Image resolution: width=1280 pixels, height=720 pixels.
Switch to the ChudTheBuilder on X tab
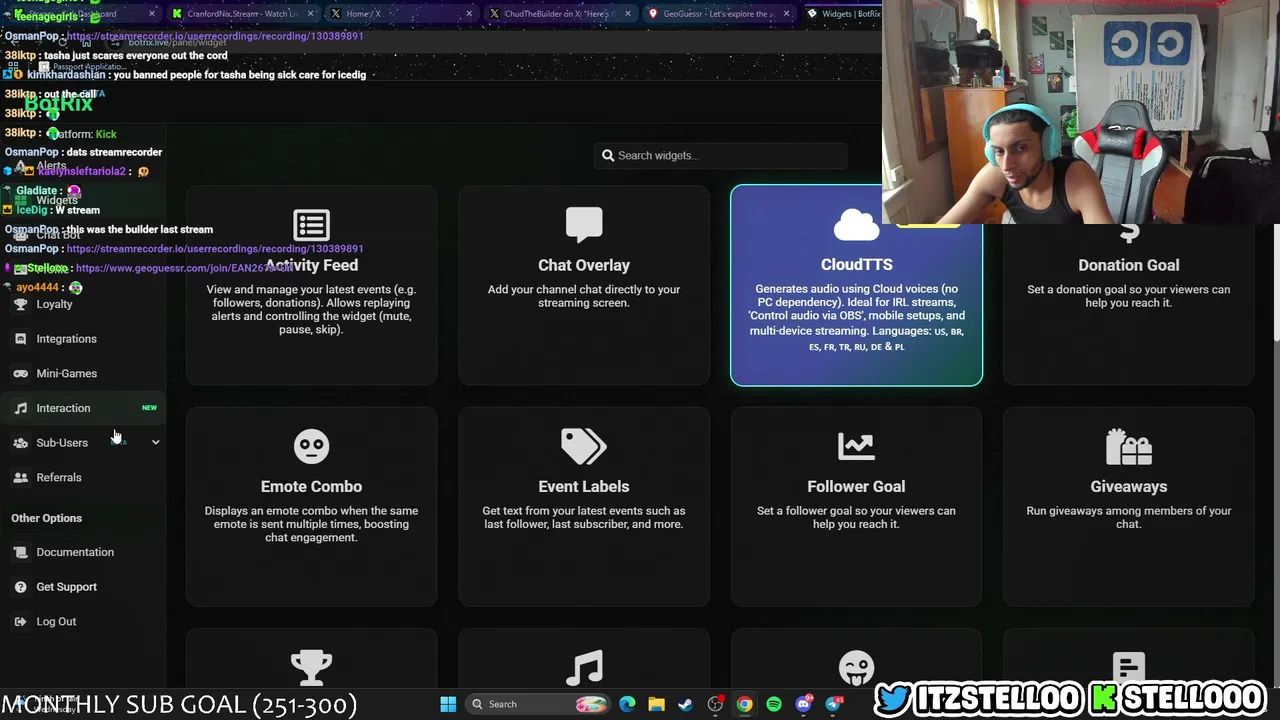point(560,13)
